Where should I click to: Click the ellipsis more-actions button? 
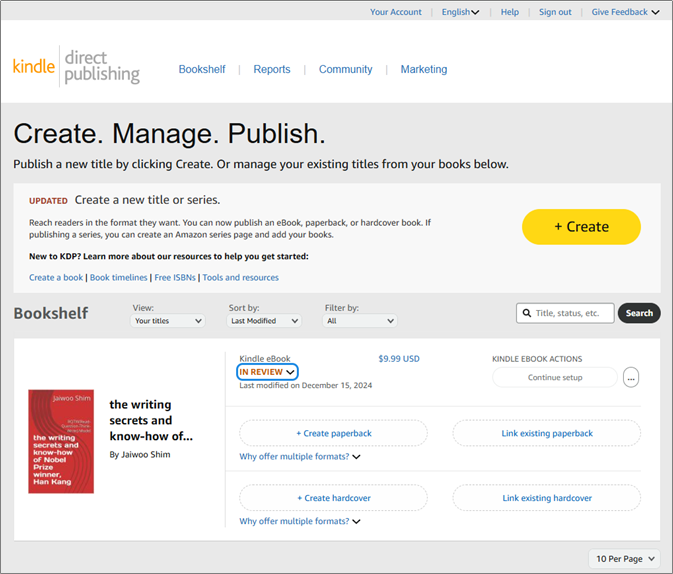coord(631,377)
